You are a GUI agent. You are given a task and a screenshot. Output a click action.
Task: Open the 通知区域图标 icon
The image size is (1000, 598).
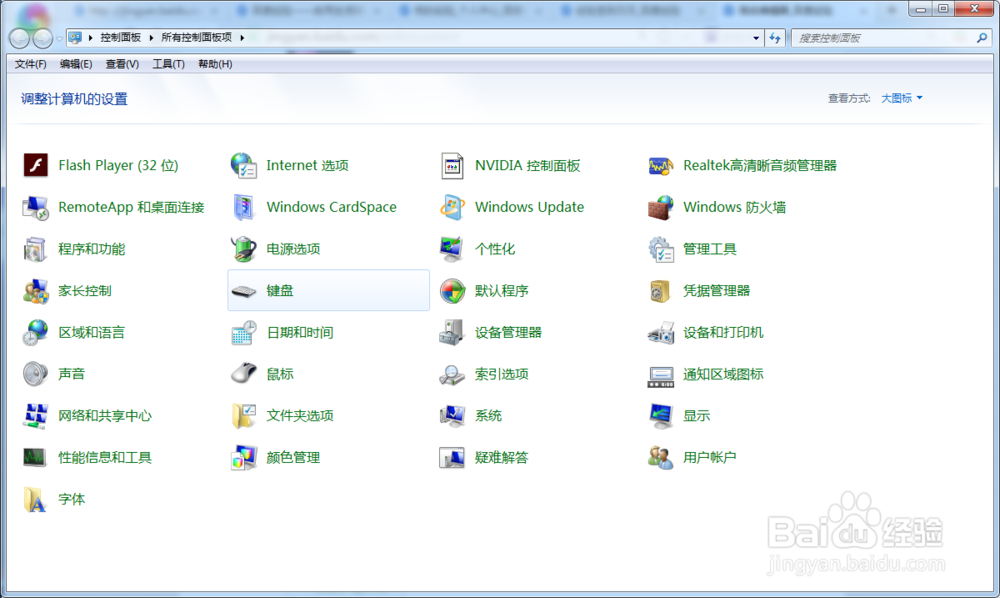coord(661,376)
